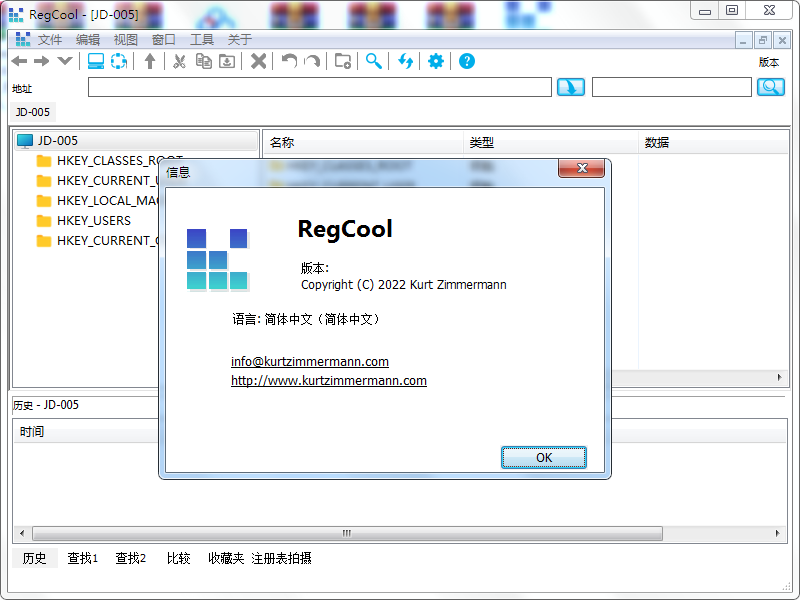The image size is (800, 600).
Task: Click the Undo toolbar icon
Action: pos(289,61)
